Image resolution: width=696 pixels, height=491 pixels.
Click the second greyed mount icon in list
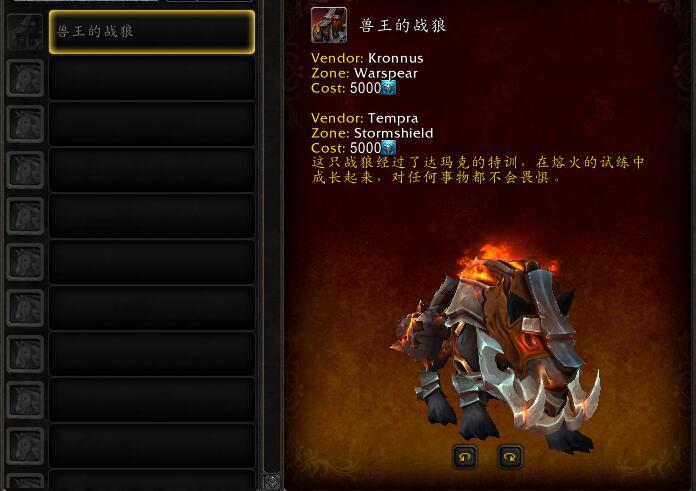coord(25,124)
